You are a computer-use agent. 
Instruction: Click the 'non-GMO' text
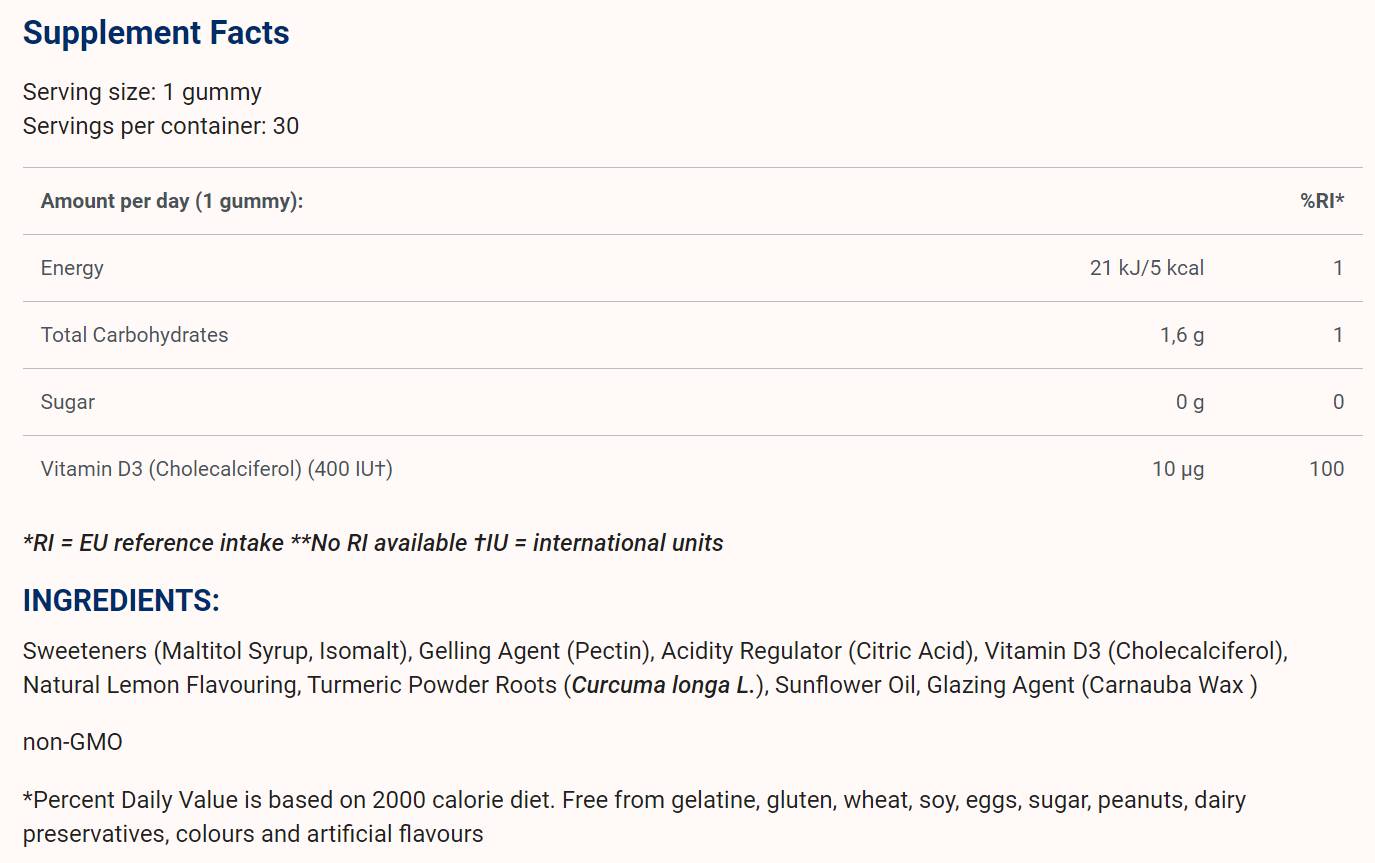click(72, 742)
